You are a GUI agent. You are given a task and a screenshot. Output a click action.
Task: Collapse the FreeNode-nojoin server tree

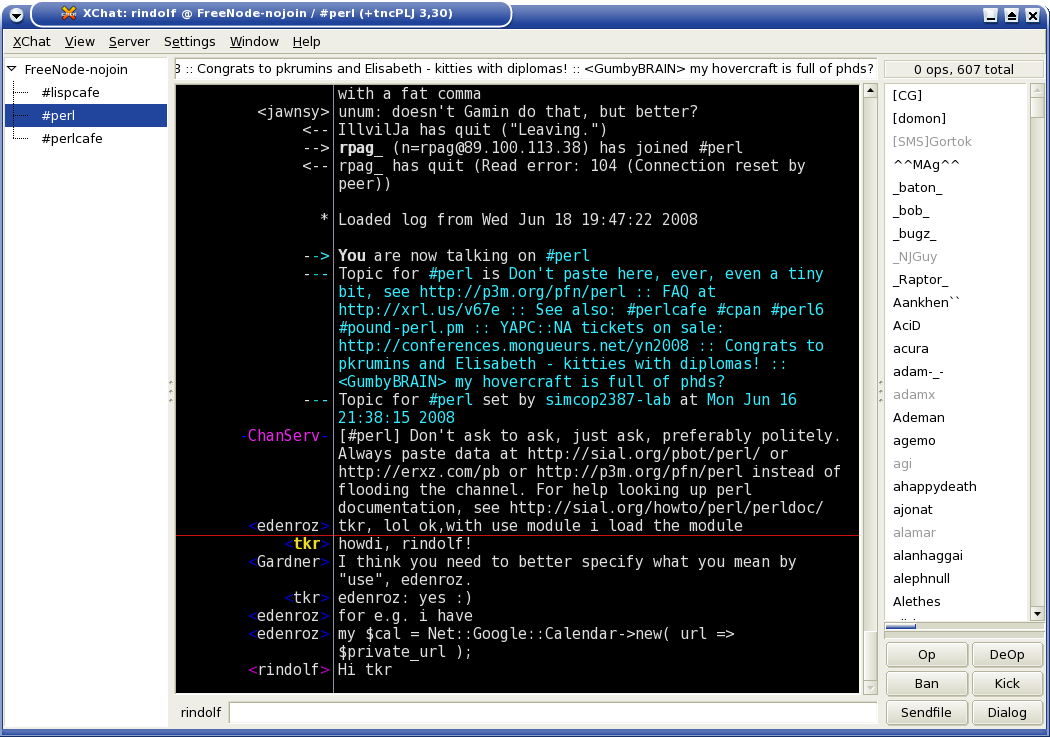[11, 69]
